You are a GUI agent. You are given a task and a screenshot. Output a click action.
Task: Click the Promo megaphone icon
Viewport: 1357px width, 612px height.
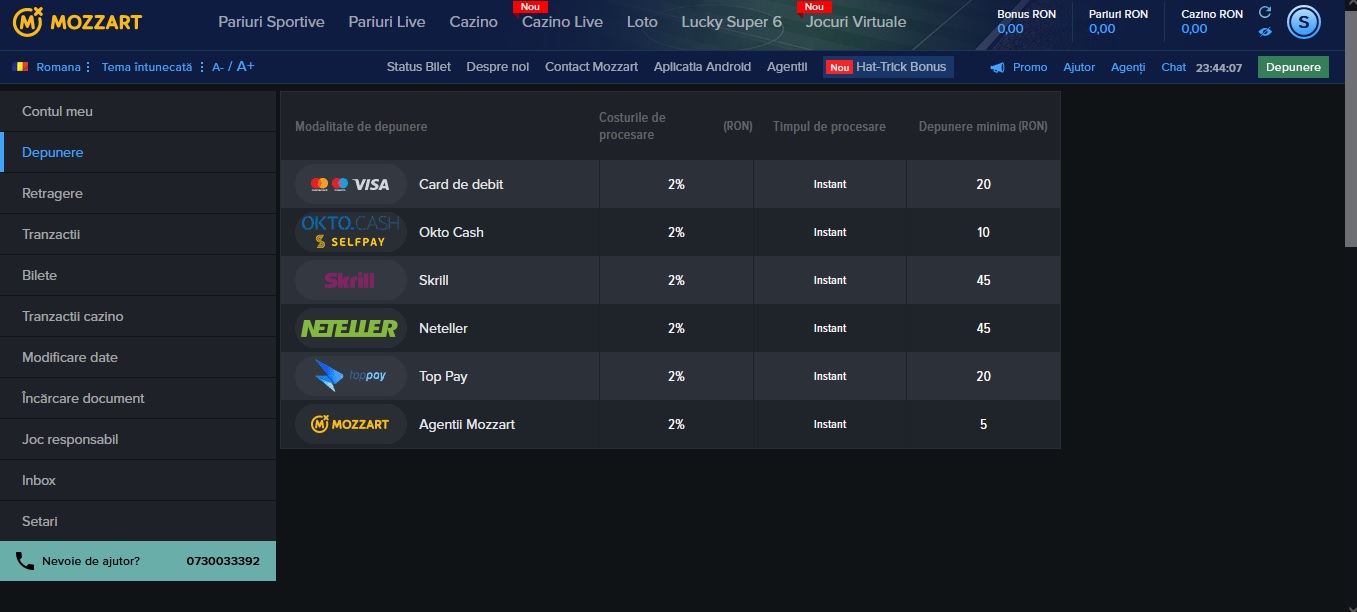point(997,68)
